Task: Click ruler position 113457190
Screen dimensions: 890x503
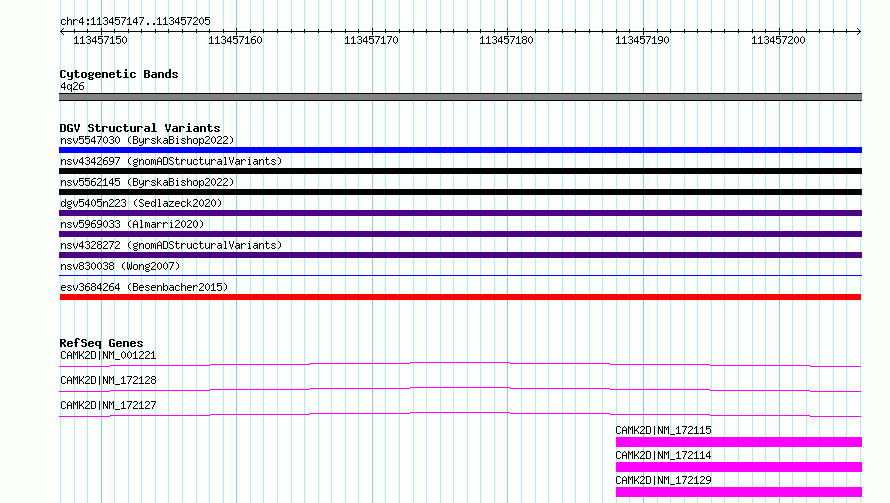Action: click(643, 40)
